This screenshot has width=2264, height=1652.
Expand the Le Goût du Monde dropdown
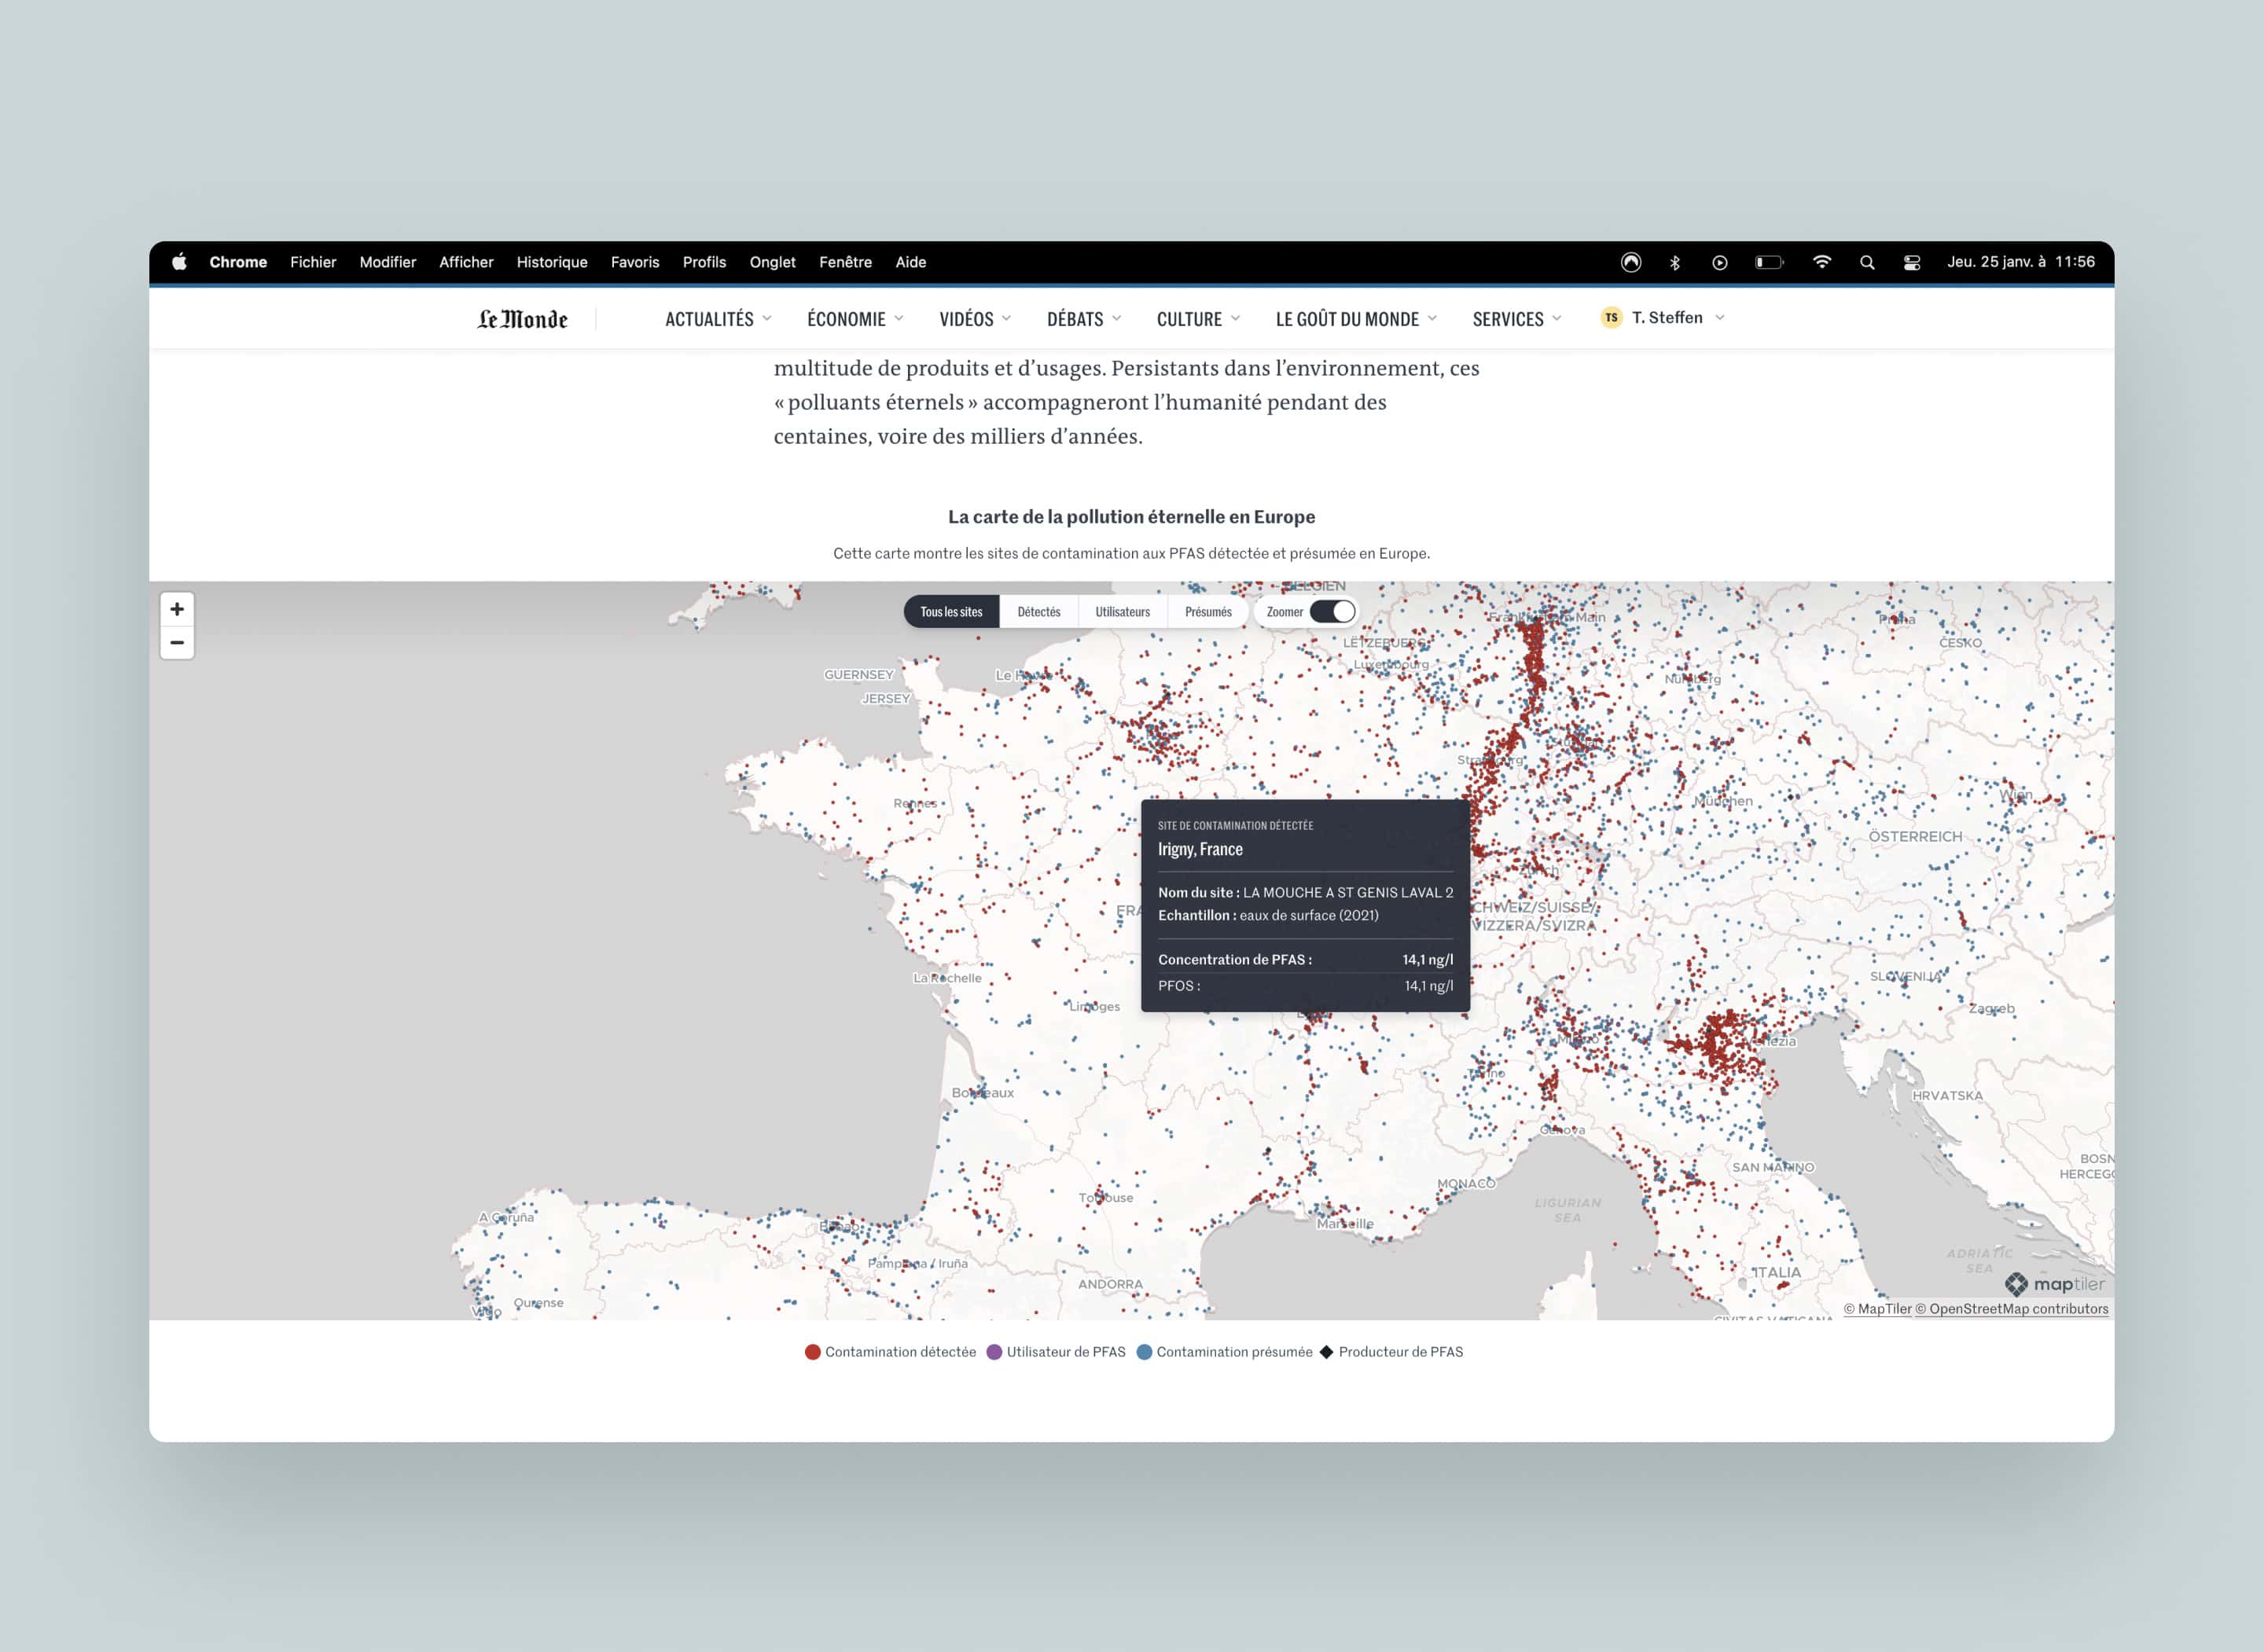pos(1356,319)
